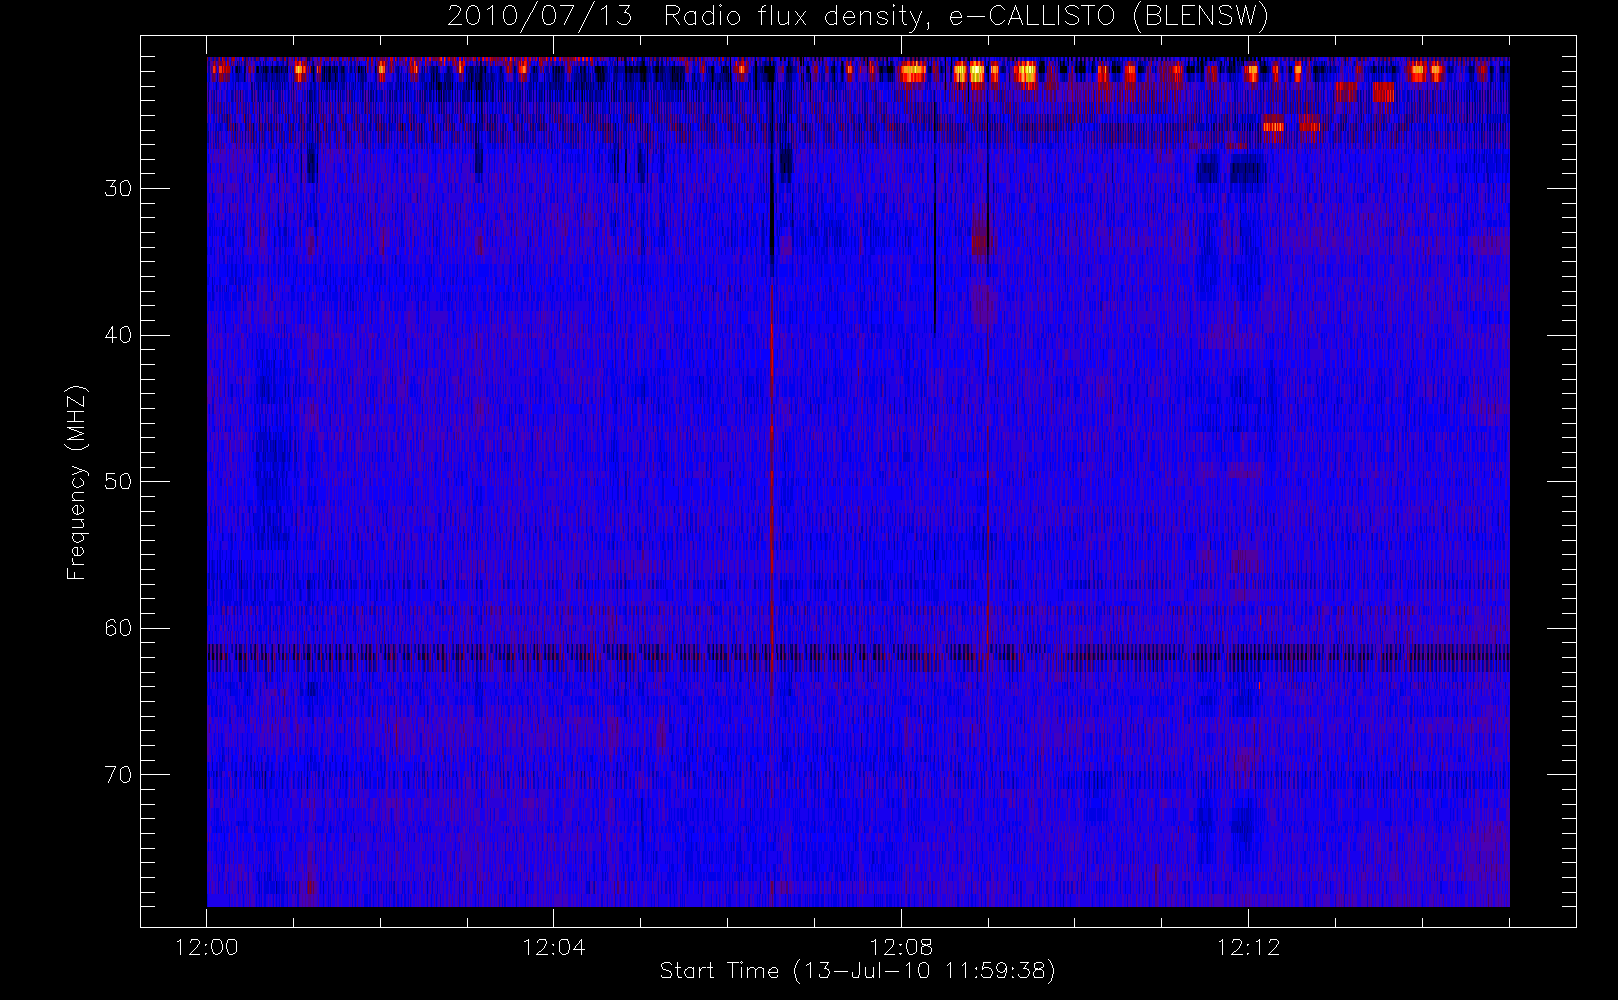Click the 60 frequency tick label
The height and width of the screenshot is (1000, 1618).
(118, 628)
